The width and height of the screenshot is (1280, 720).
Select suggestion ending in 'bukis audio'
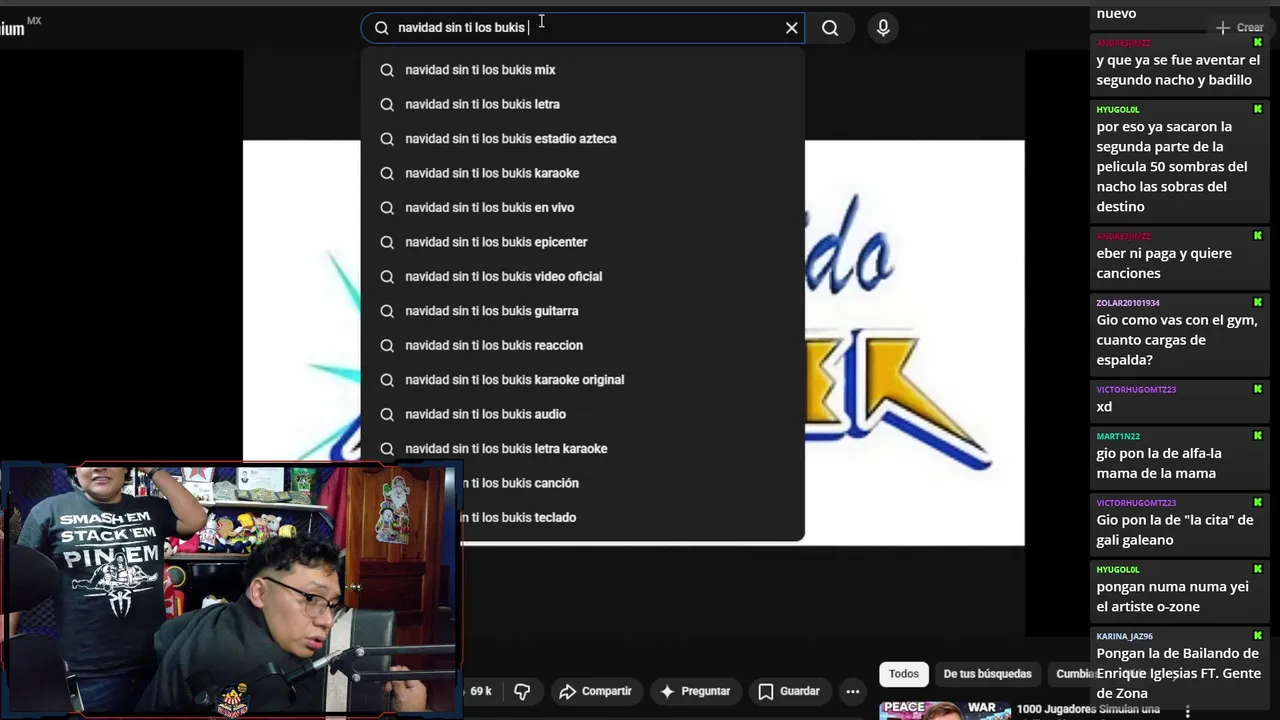(x=583, y=414)
